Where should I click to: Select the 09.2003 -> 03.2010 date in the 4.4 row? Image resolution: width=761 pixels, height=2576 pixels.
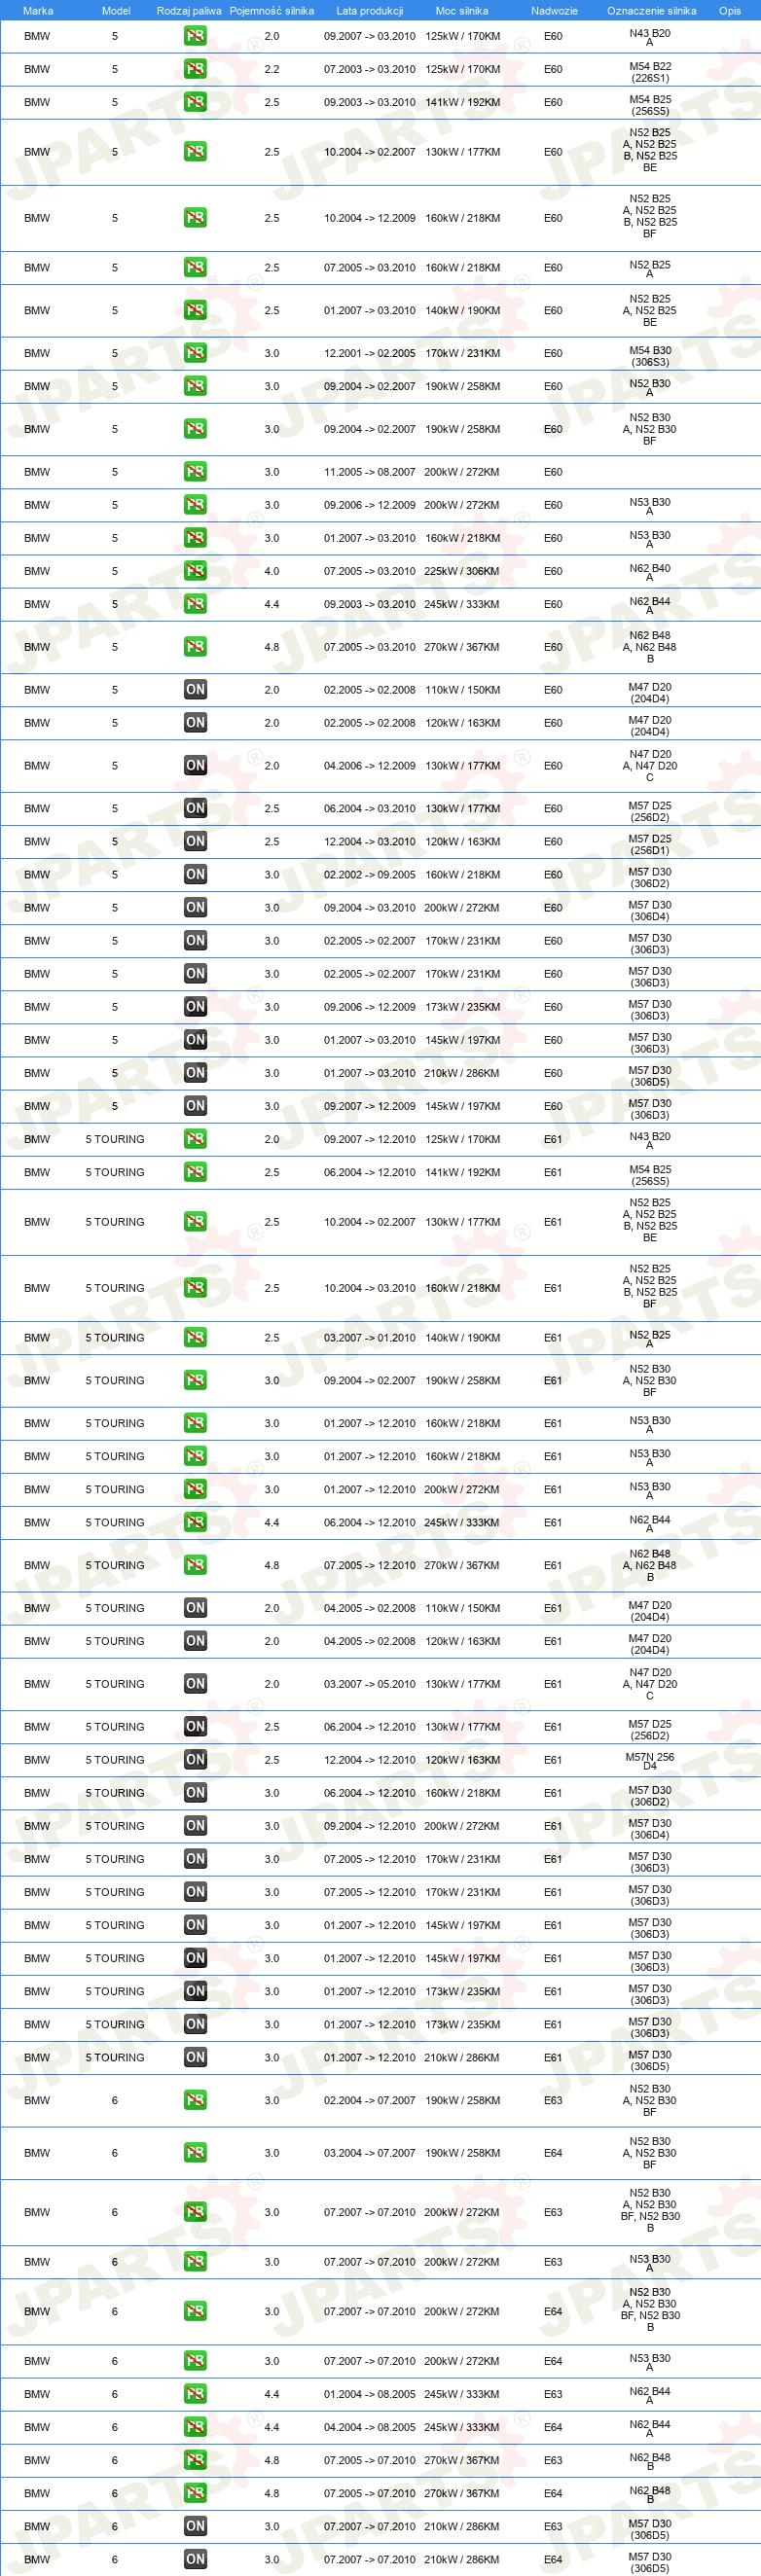pos(370,605)
